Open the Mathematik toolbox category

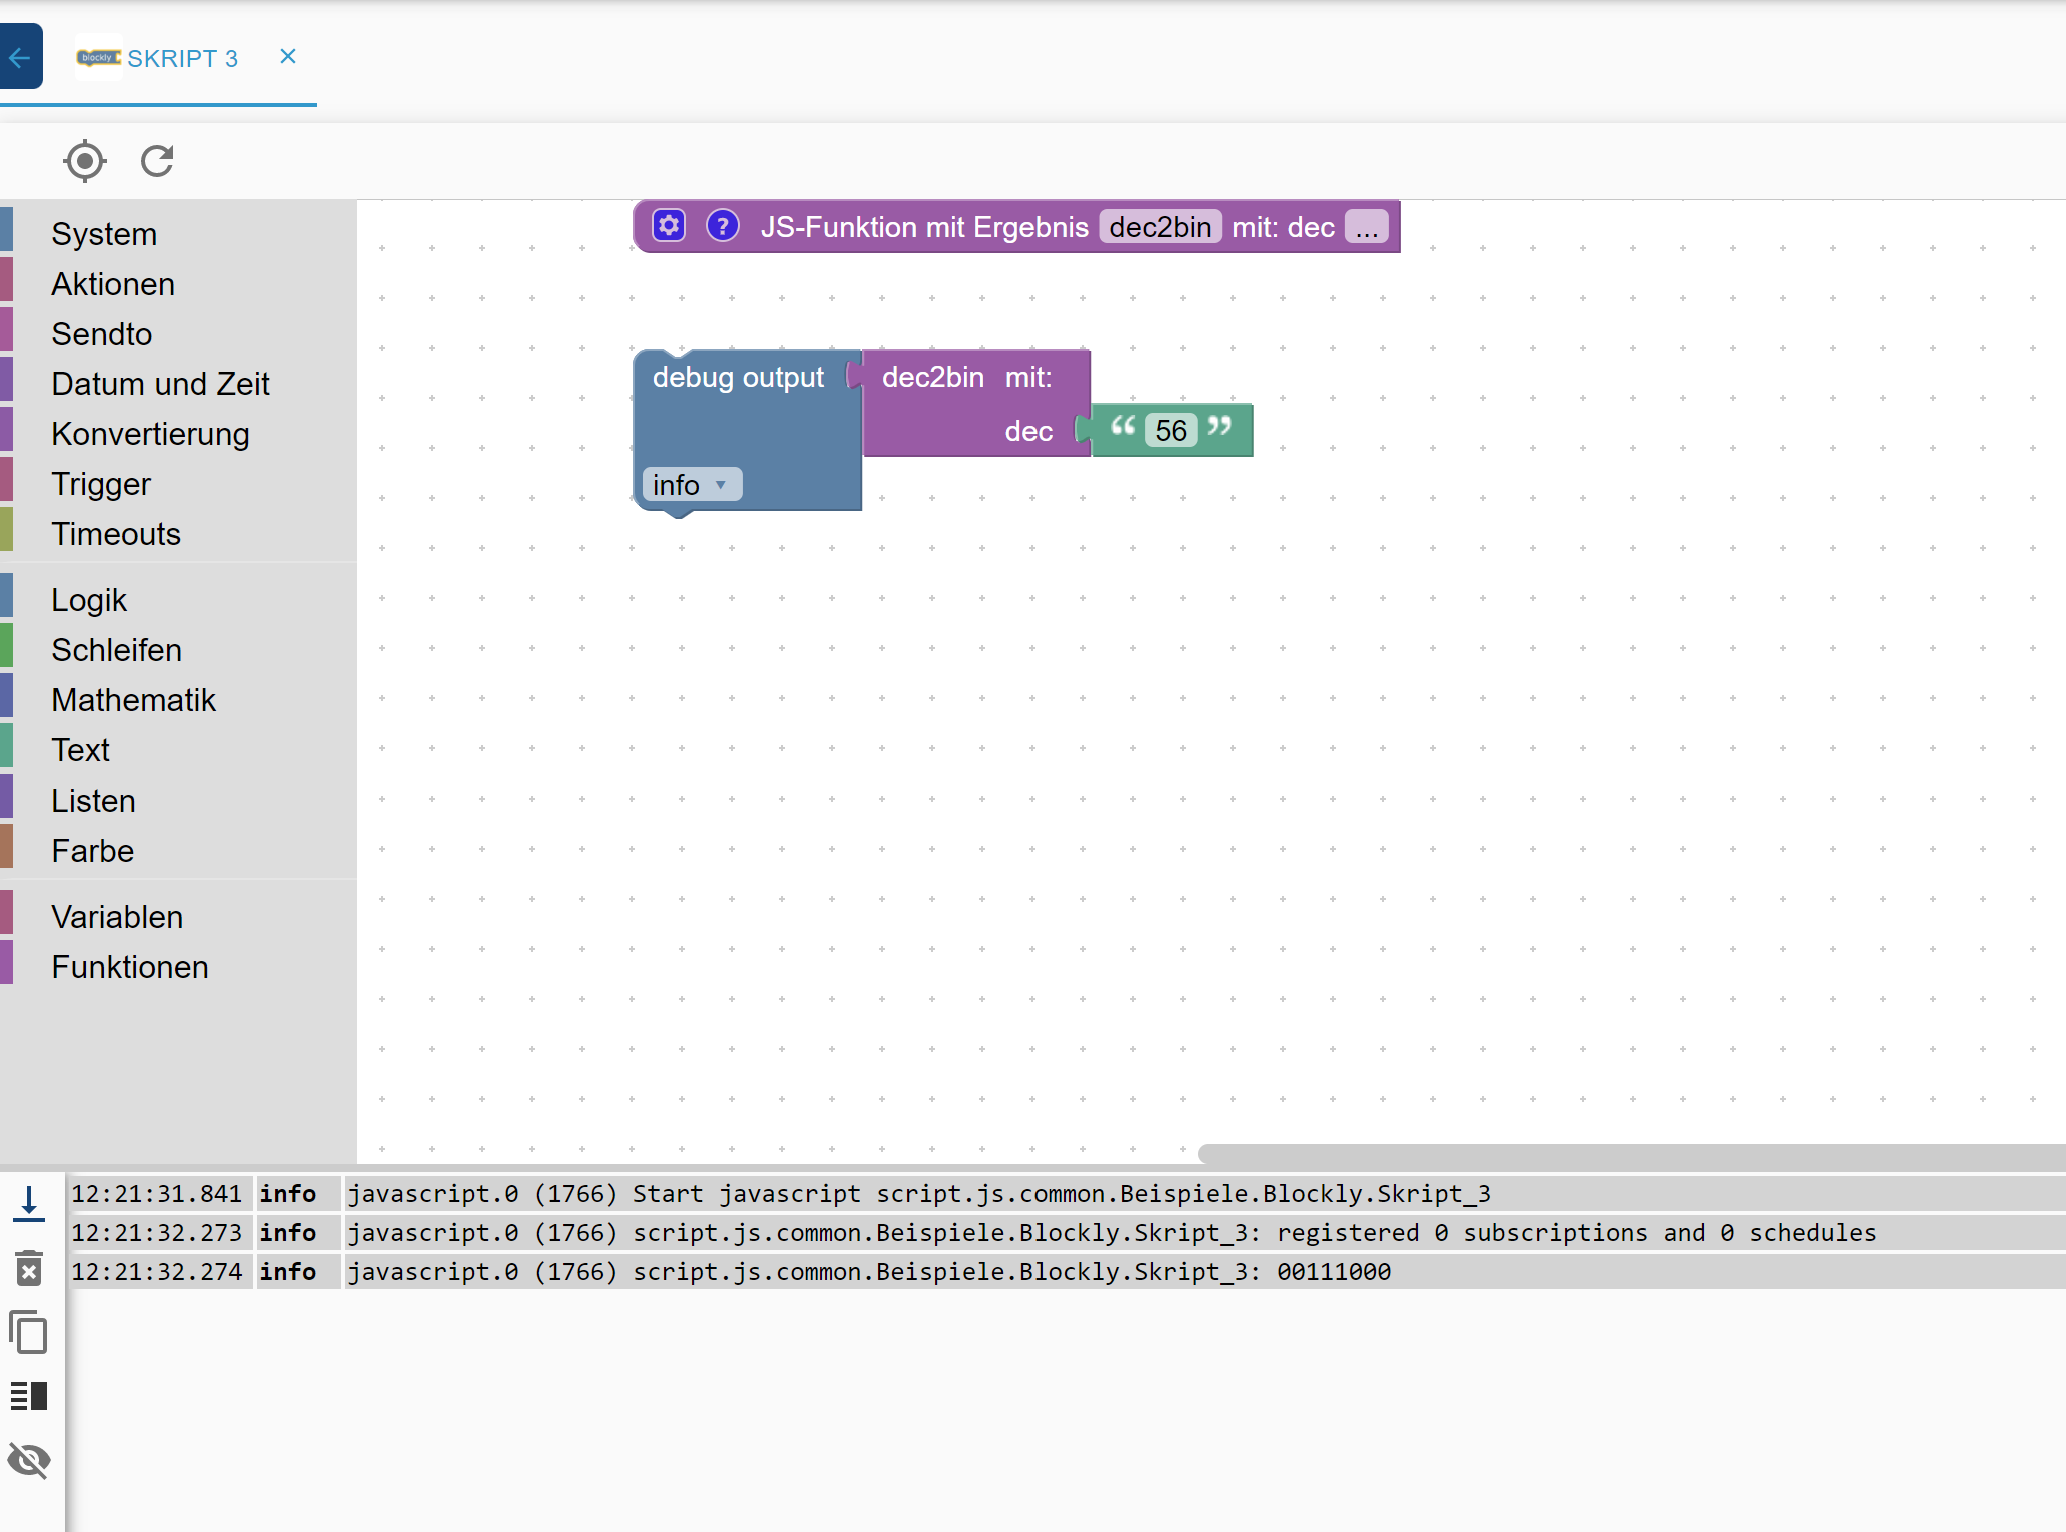133,700
